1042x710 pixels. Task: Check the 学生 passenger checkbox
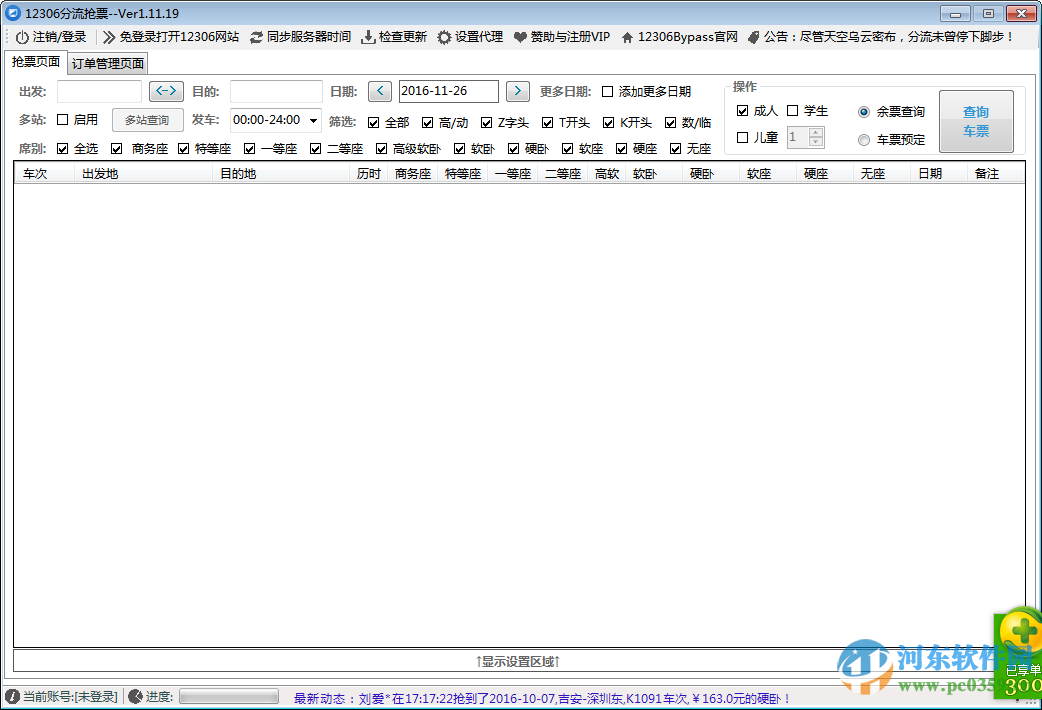coord(793,110)
